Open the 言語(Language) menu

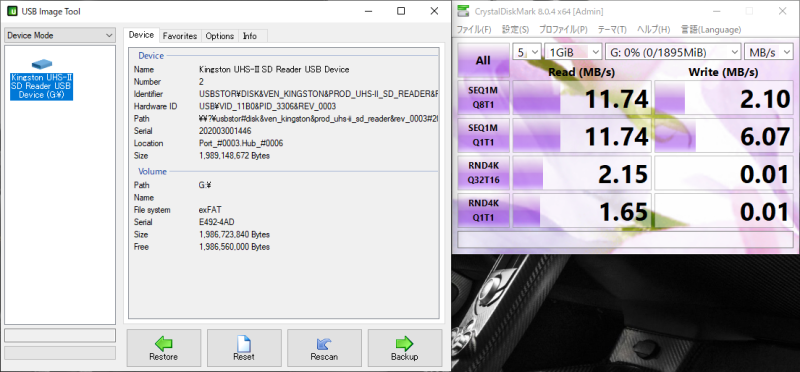pos(711,30)
